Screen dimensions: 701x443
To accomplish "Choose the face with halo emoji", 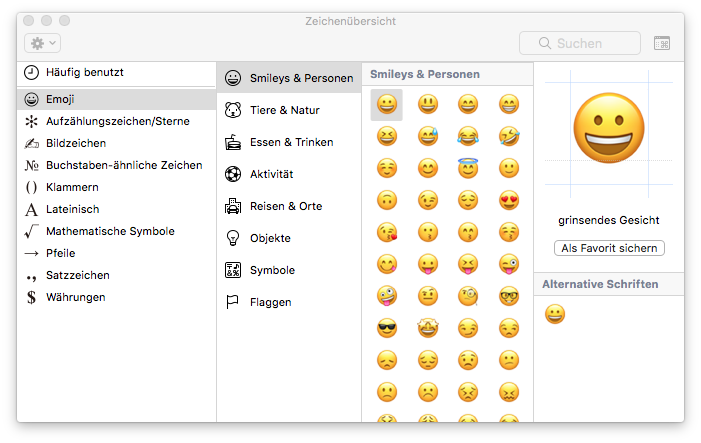I will coord(468,168).
